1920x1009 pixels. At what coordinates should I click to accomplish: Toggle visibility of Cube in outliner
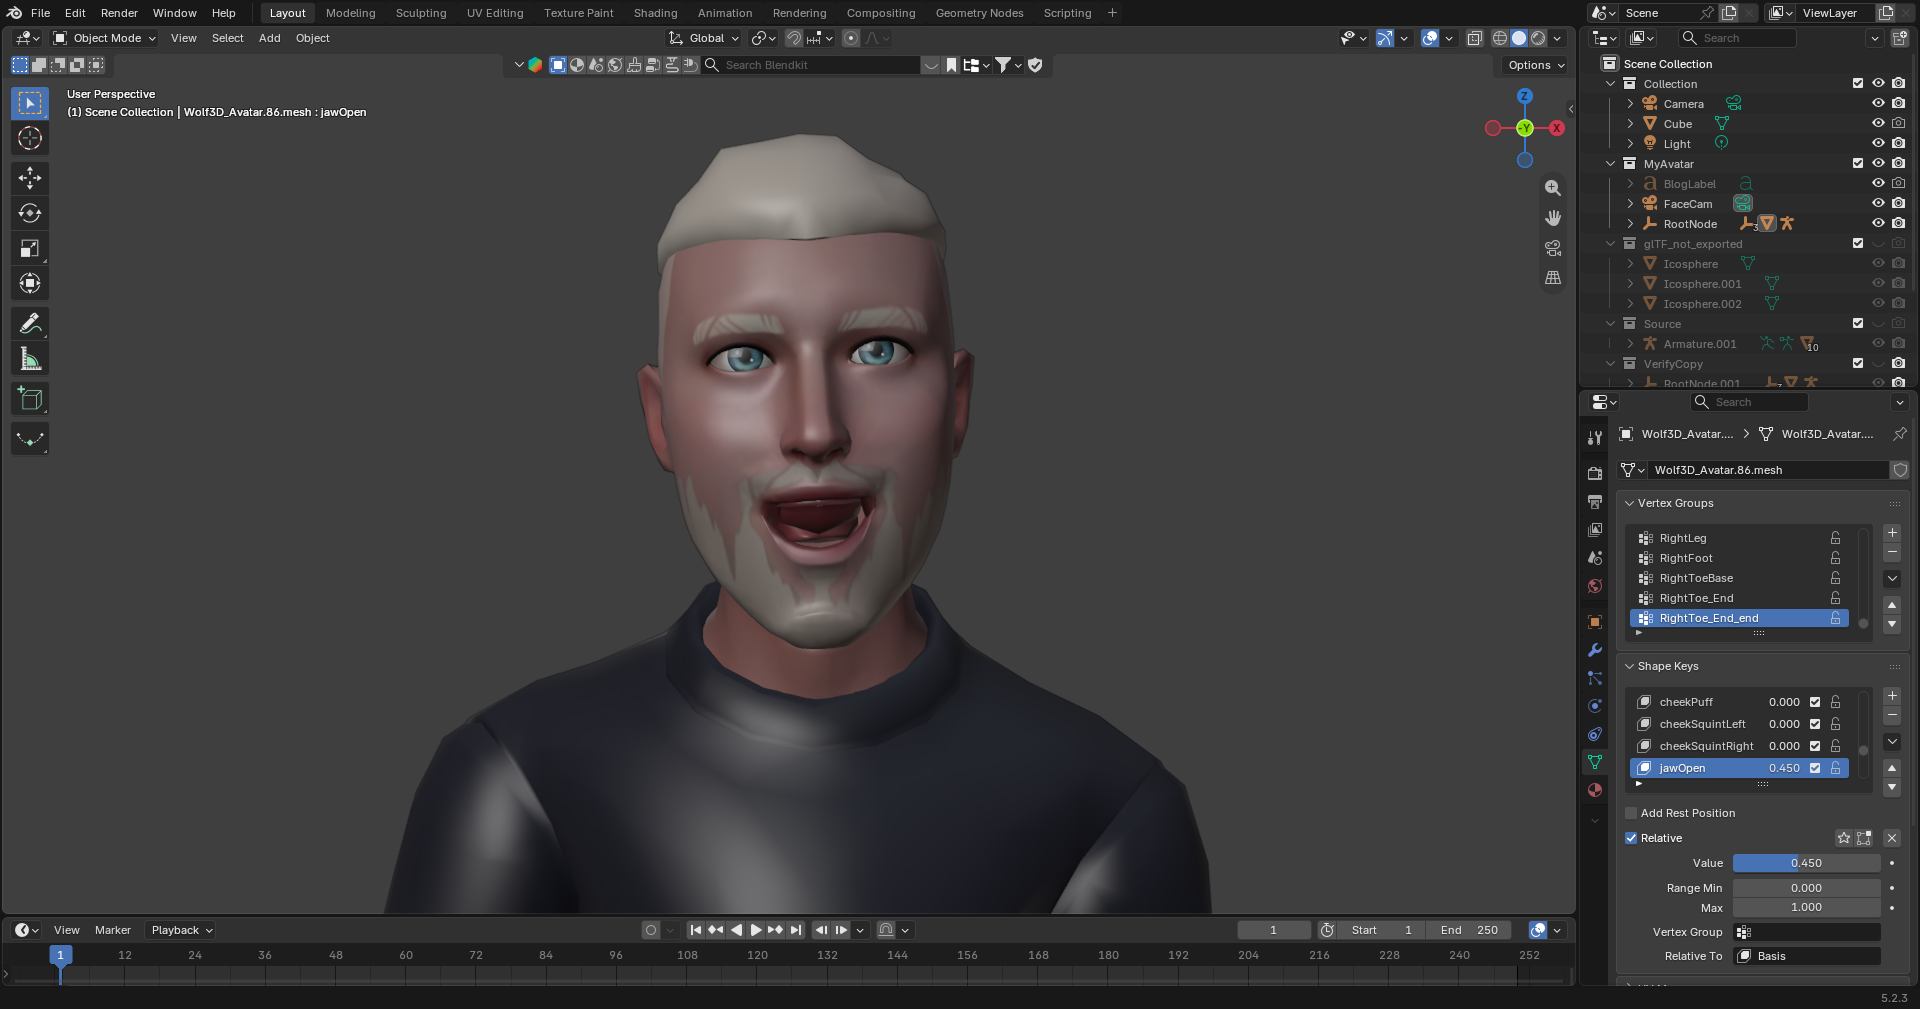click(x=1878, y=124)
